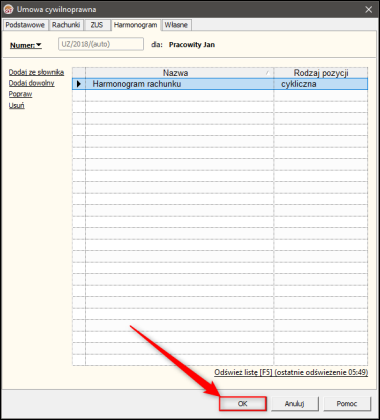Click the application icon in title bar

[x=8, y=9]
